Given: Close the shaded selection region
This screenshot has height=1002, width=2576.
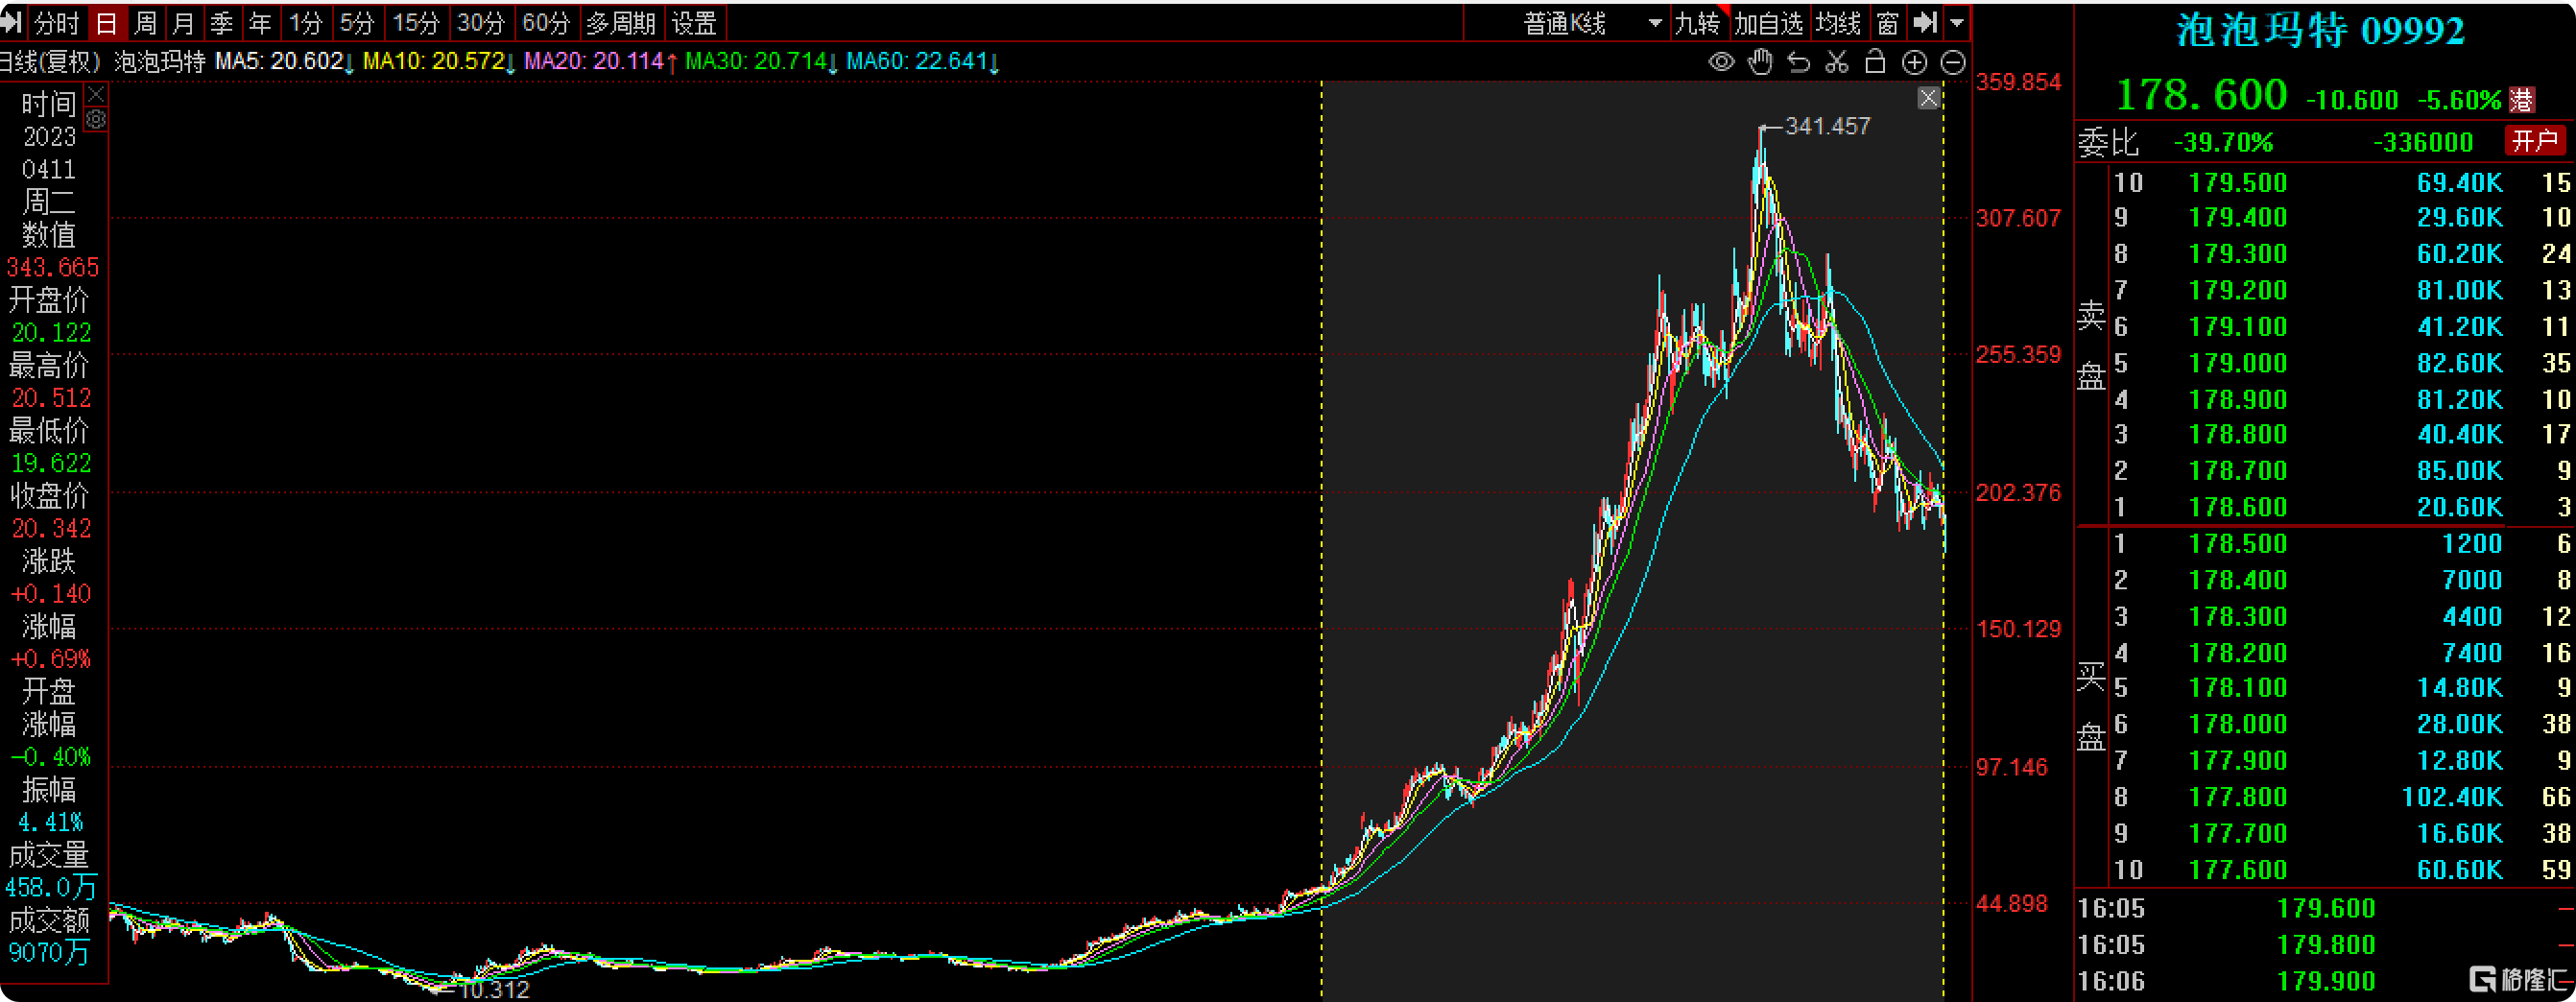Looking at the screenshot, I should [1929, 97].
